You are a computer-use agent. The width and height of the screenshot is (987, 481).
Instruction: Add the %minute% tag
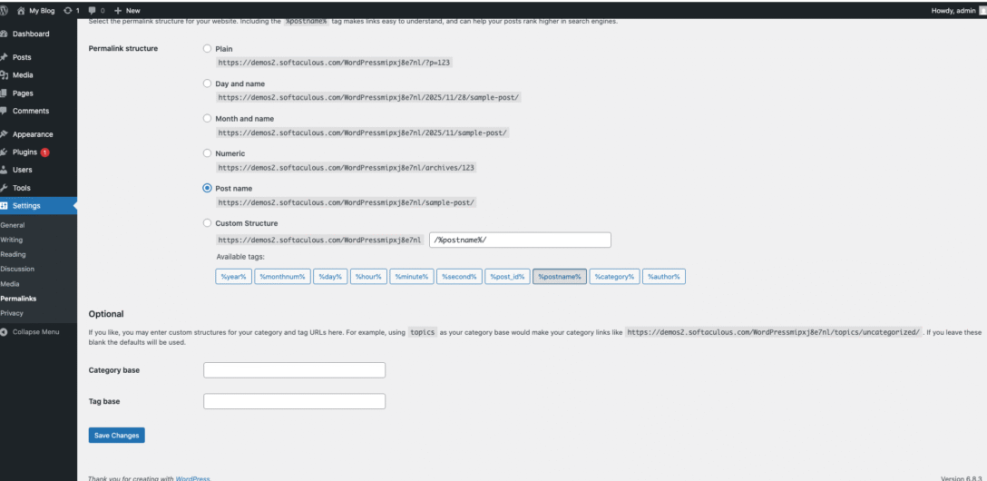[412, 277]
